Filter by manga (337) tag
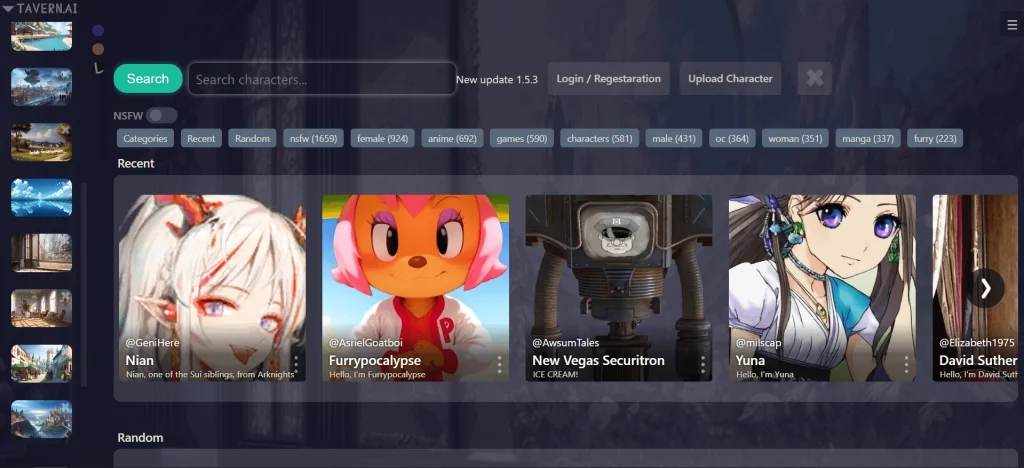1024x468 pixels. coord(868,138)
